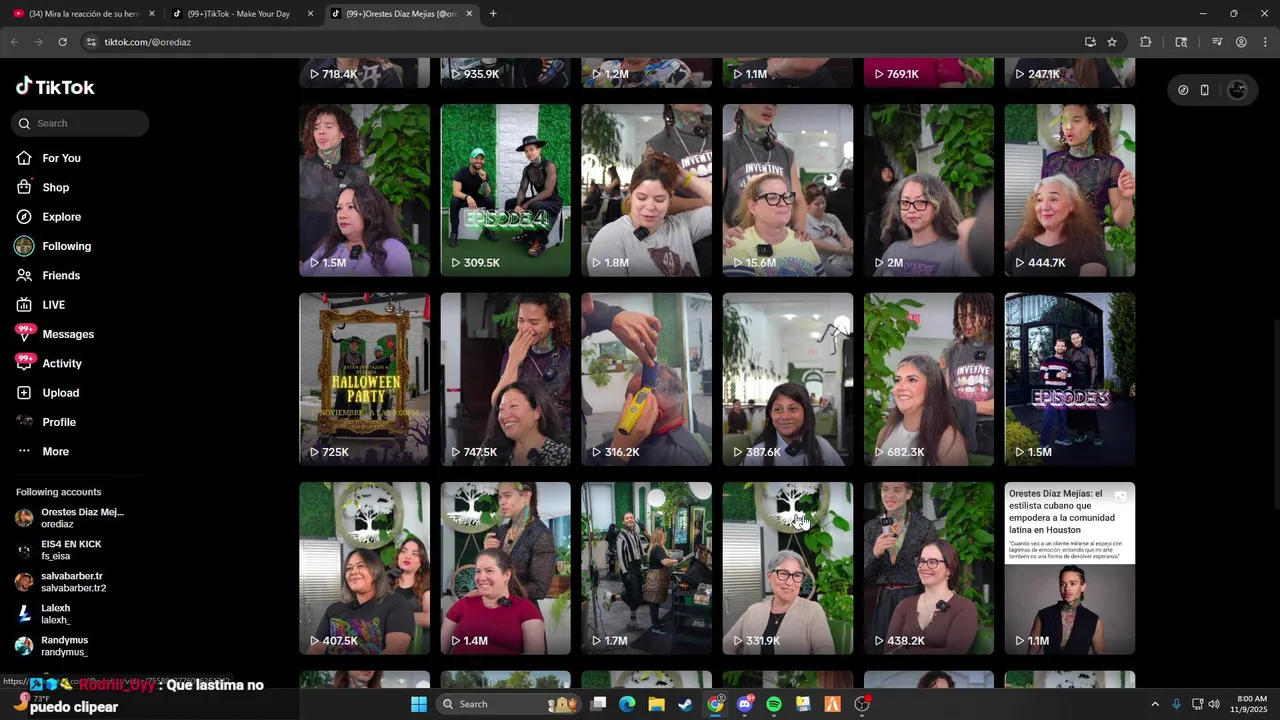View site information icon in address bar

[91, 42]
